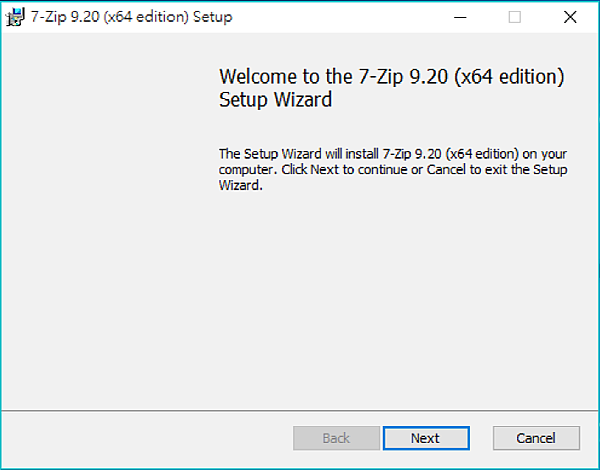600x470 pixels.
Task: Click the 7-Zip installer icon in title bar
Action: pos(15,17)
